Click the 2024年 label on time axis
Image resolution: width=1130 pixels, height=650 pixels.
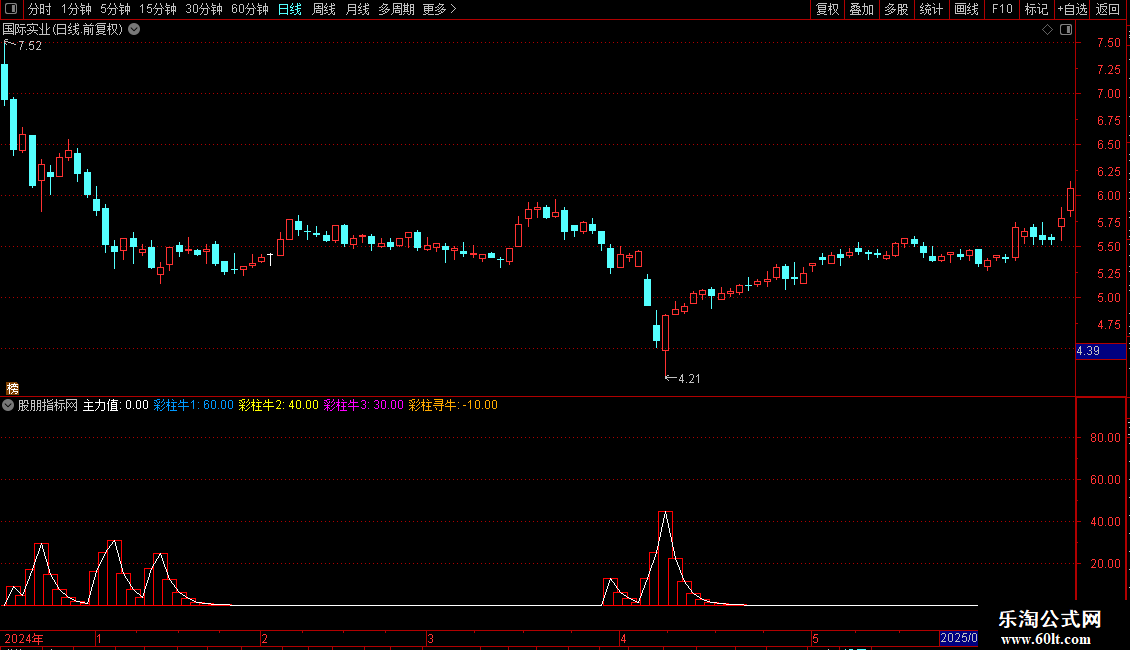coord(24,638)
